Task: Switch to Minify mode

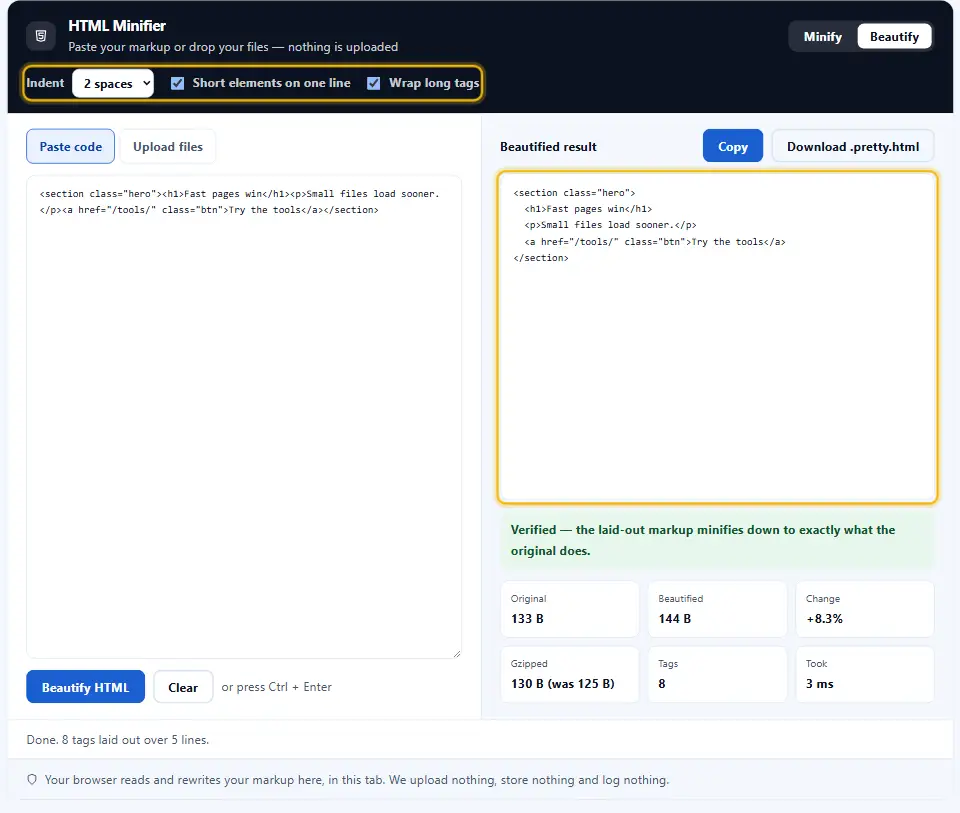Action: (x=822, y=37)
